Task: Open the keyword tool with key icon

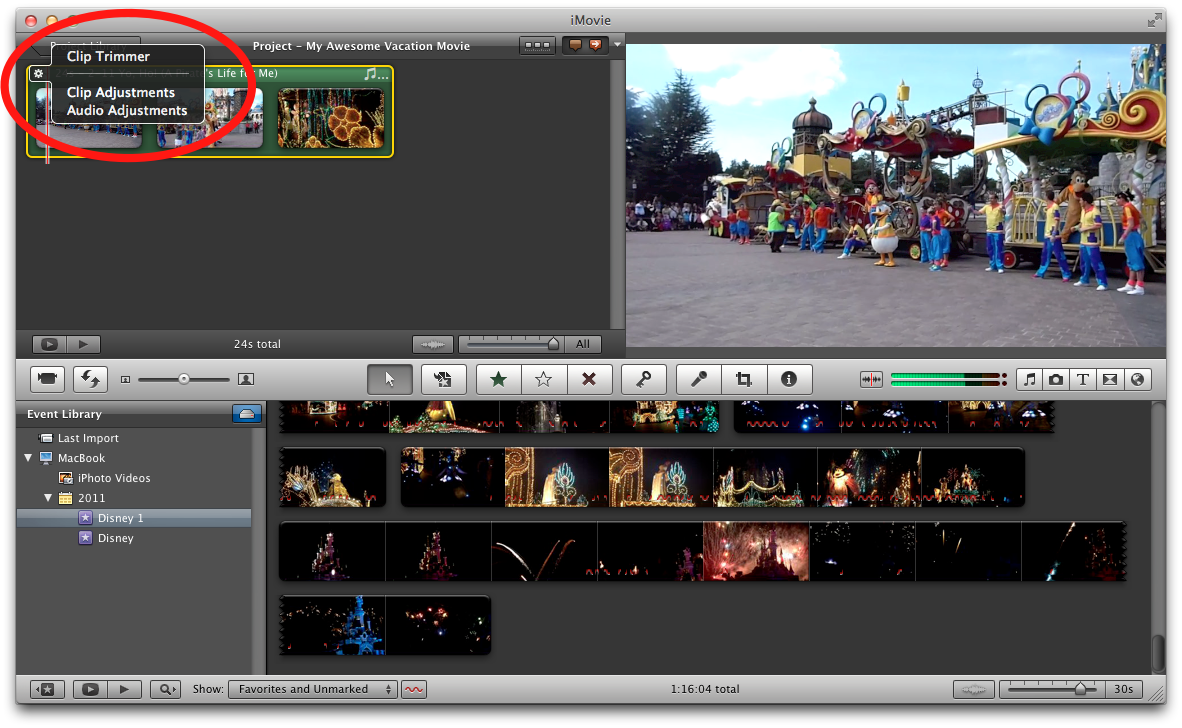Action: pyautogui.click(x=643, y=379)
